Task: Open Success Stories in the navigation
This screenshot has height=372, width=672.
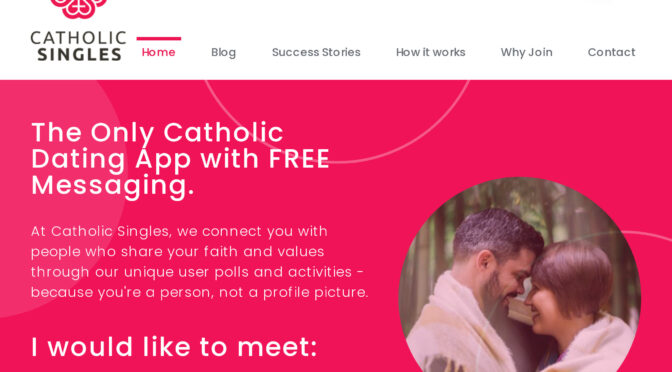Action: (316, 52)
